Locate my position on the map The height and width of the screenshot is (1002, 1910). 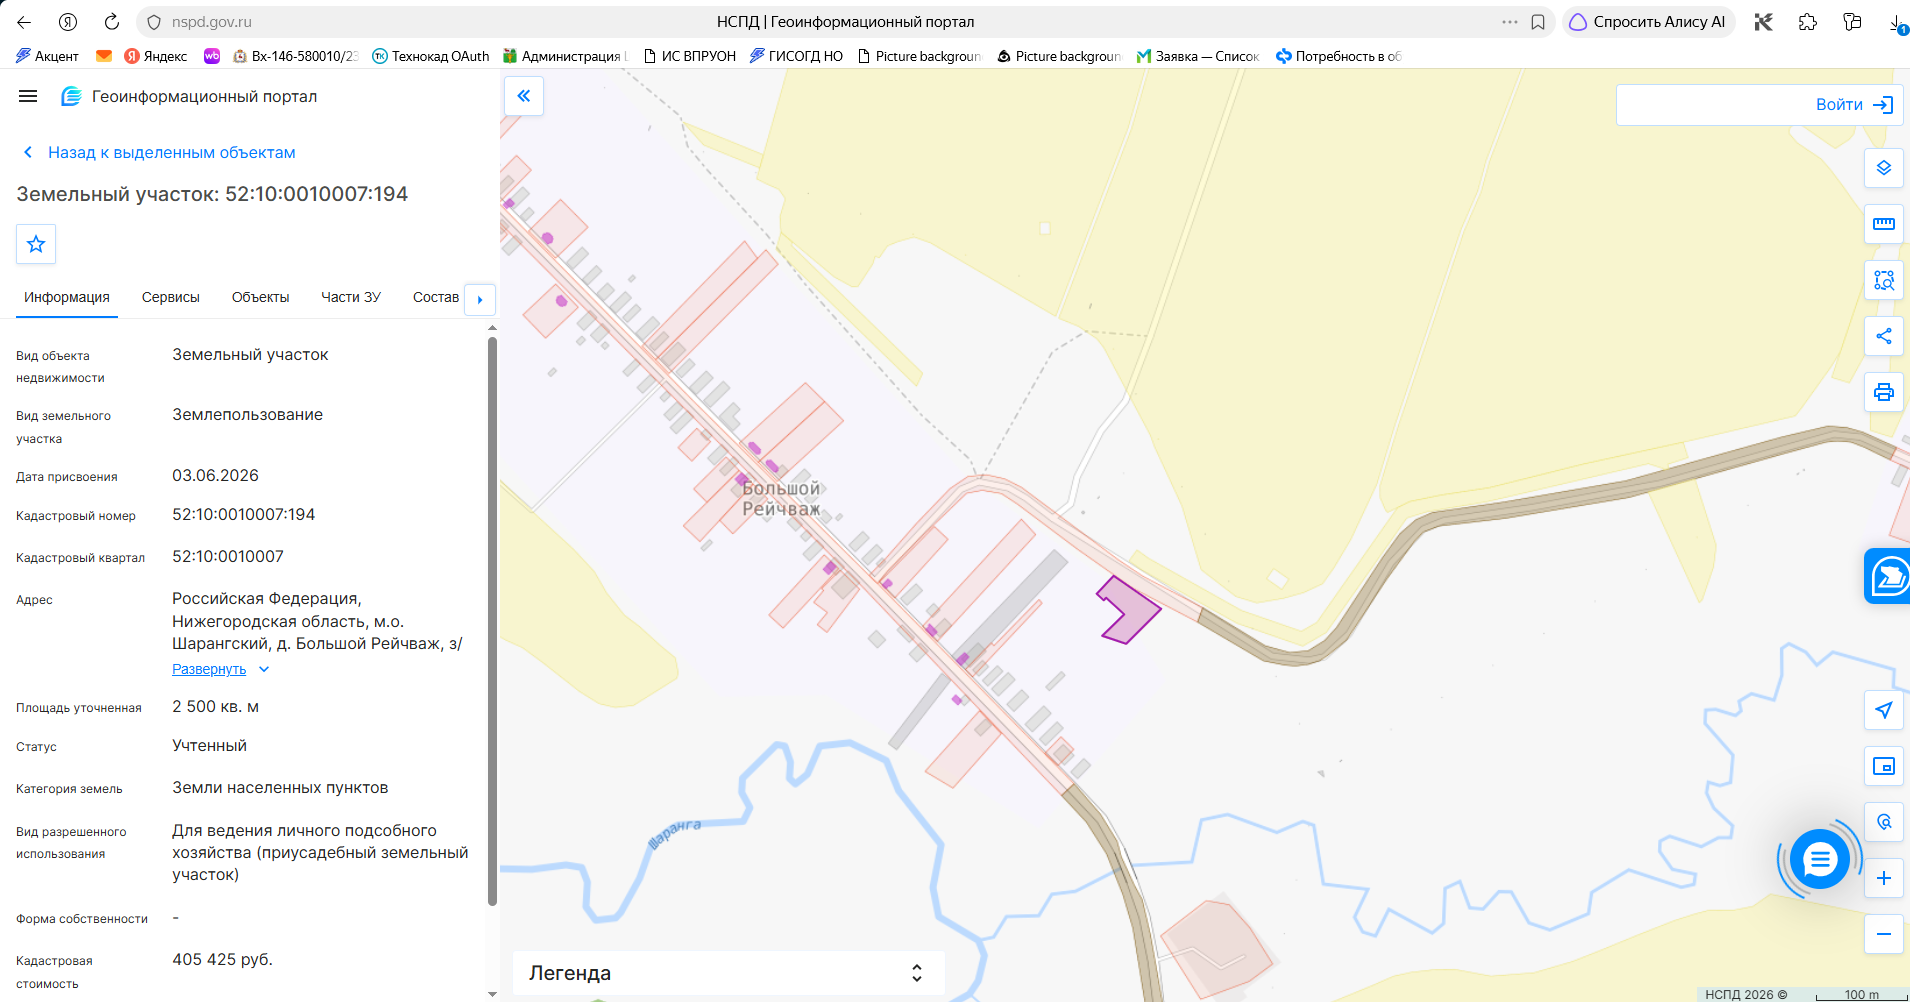click(x=1883, y=710)
